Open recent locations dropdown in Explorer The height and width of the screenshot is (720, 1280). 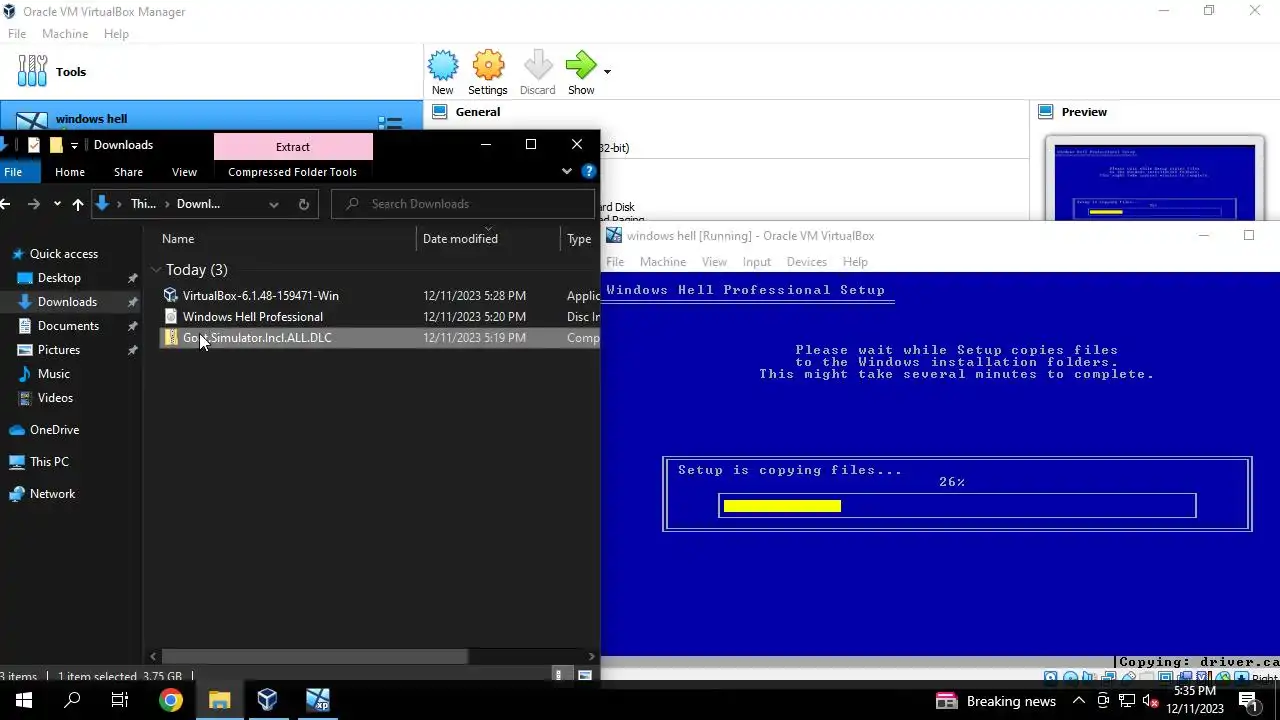click(x=57, y=204)
